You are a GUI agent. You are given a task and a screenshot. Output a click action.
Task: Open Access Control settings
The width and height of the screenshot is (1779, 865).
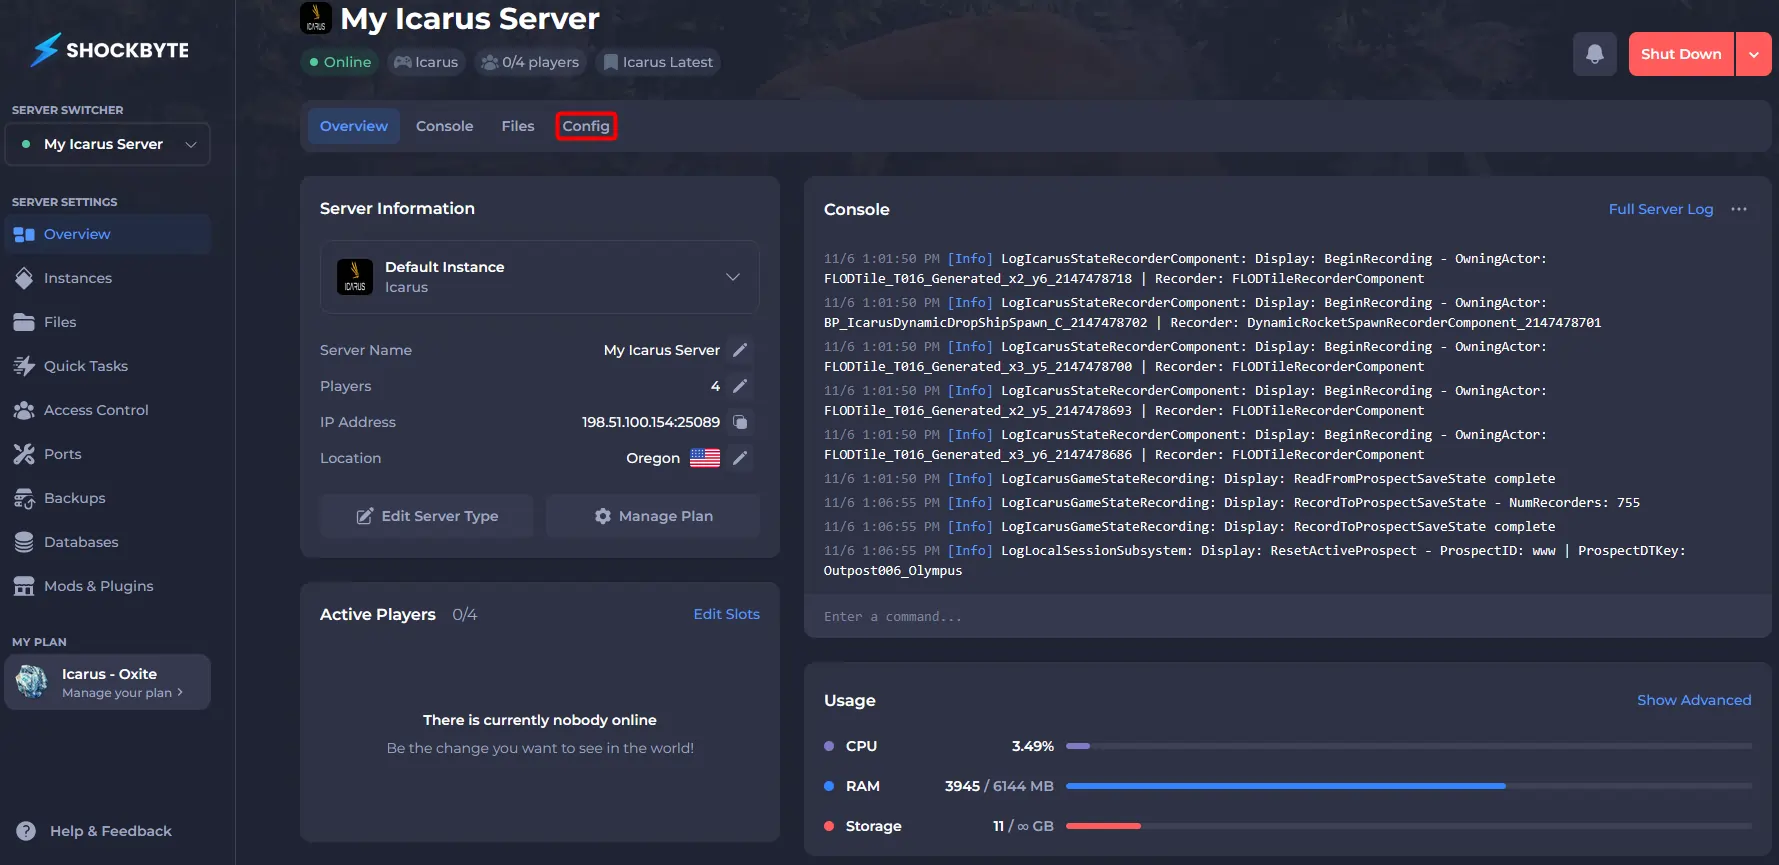tap(96, 410)
